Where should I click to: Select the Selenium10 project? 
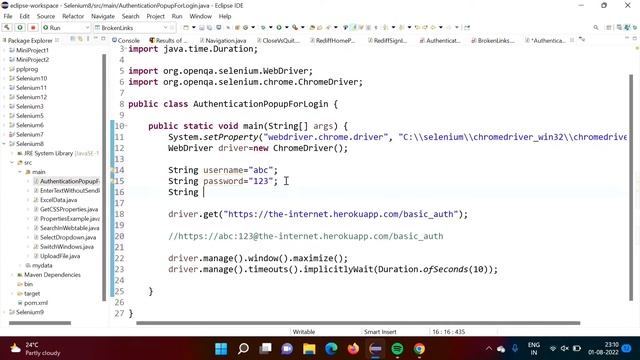point(31,78)
